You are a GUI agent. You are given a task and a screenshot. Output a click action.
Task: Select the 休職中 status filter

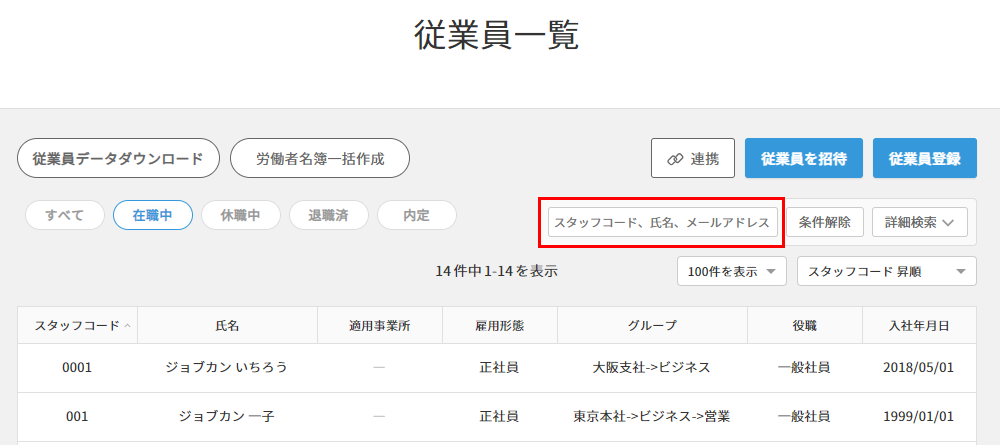tap(241, 215)
